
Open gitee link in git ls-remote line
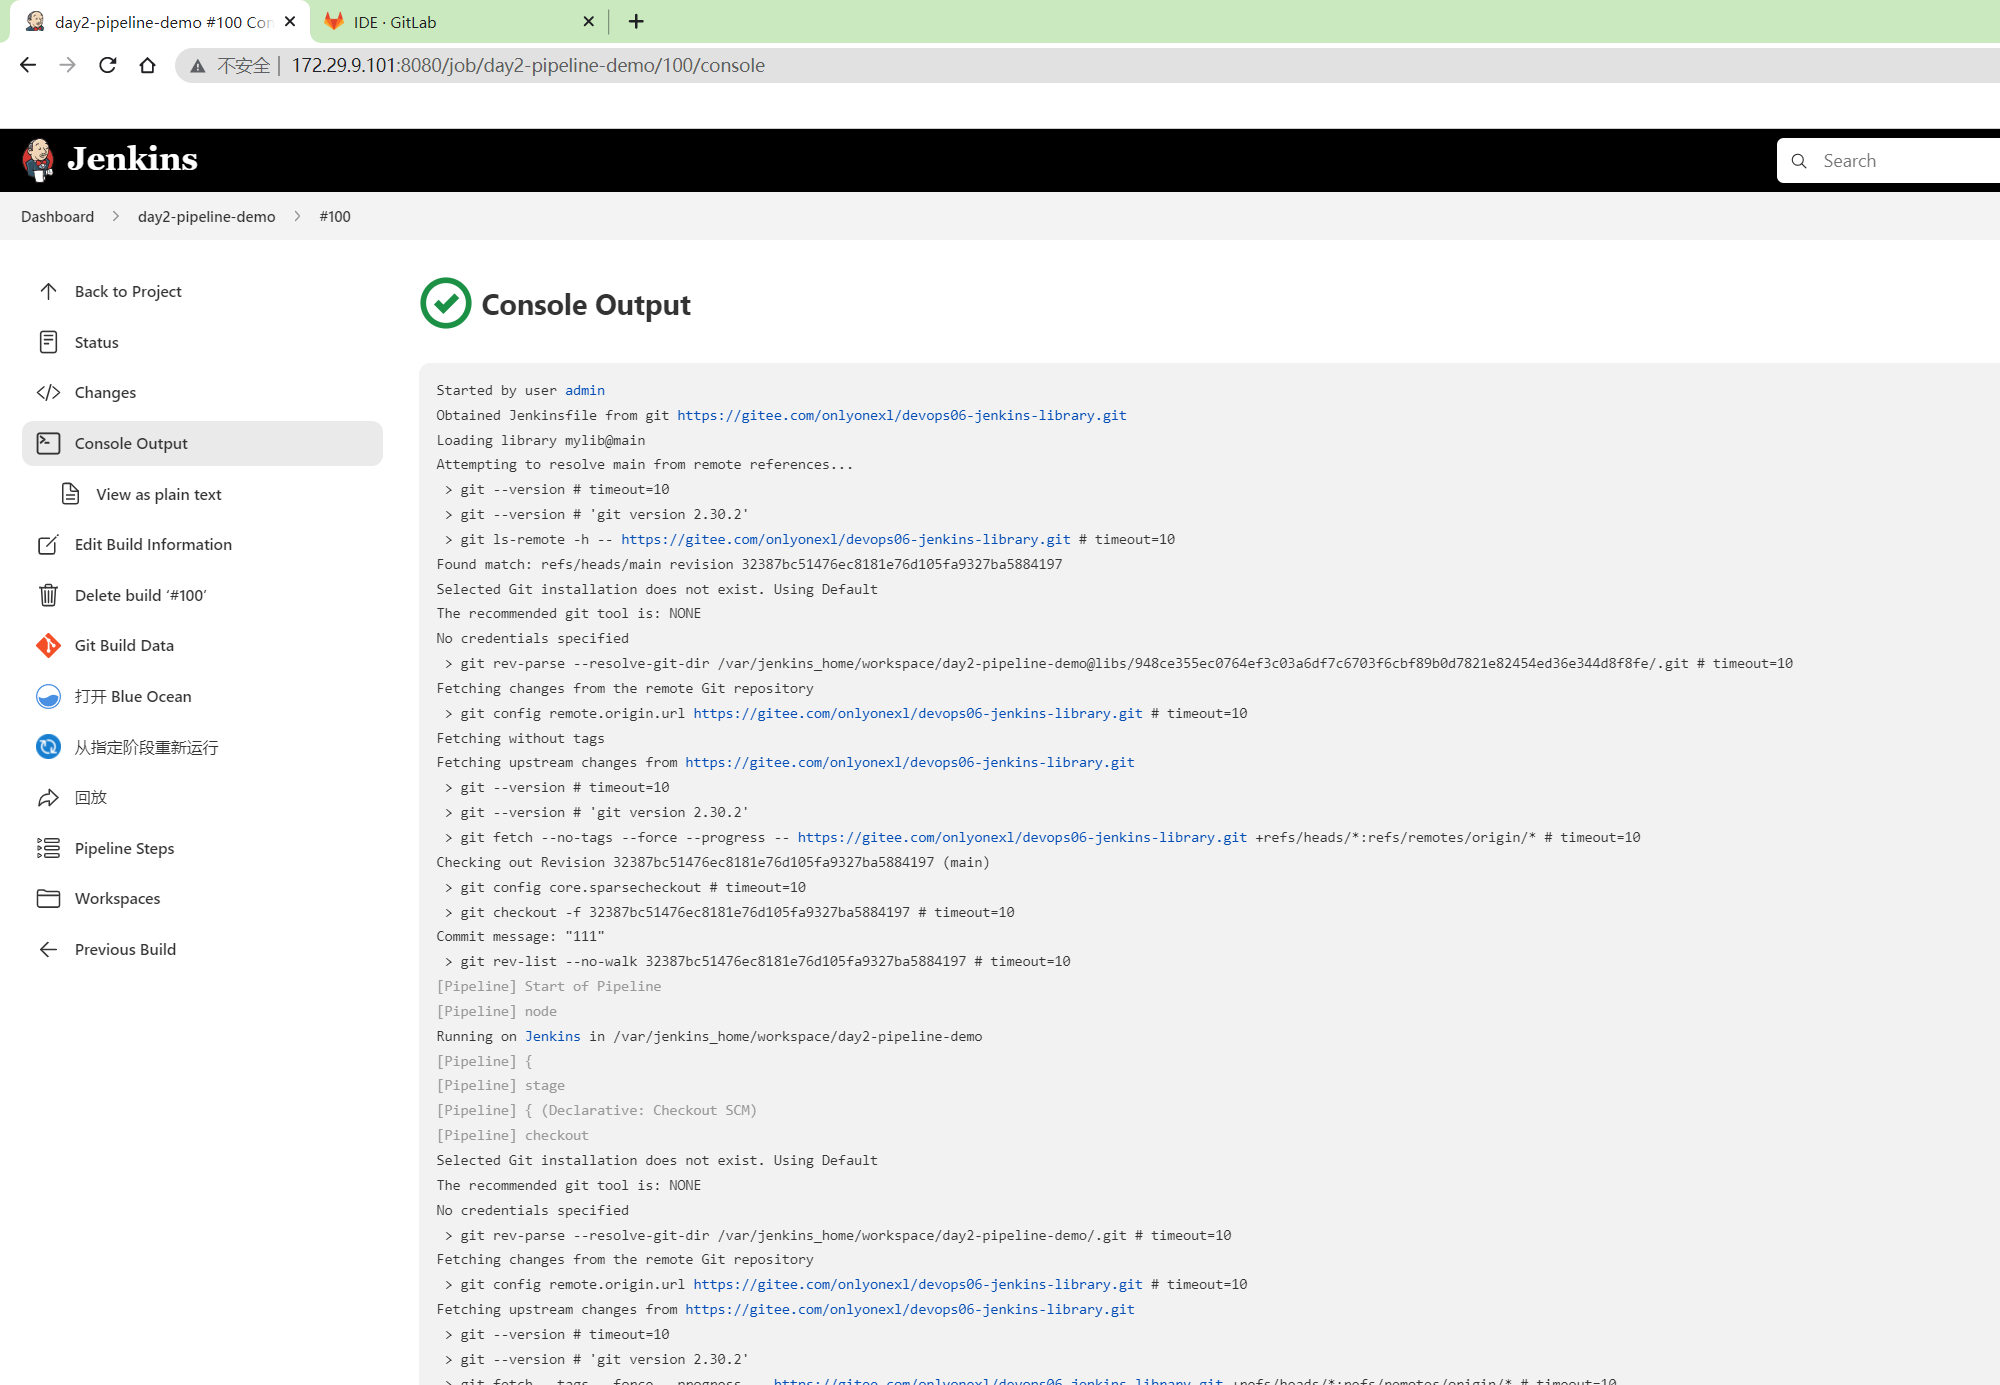click(x=846, y=539)
